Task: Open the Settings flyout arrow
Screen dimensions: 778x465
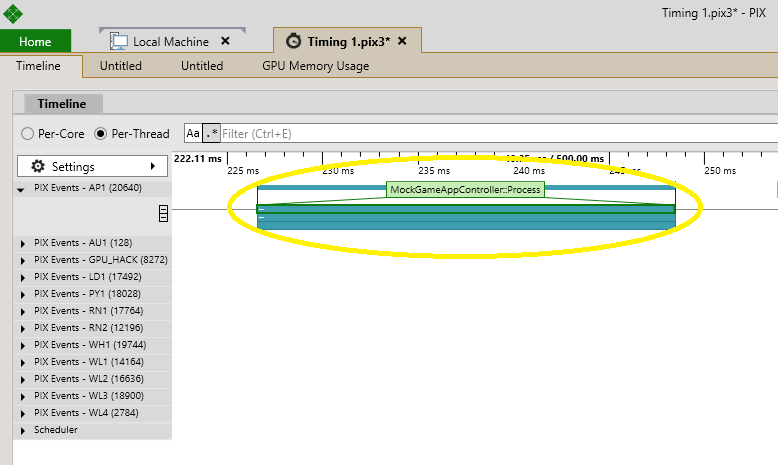Action: (x=153, y=166)
